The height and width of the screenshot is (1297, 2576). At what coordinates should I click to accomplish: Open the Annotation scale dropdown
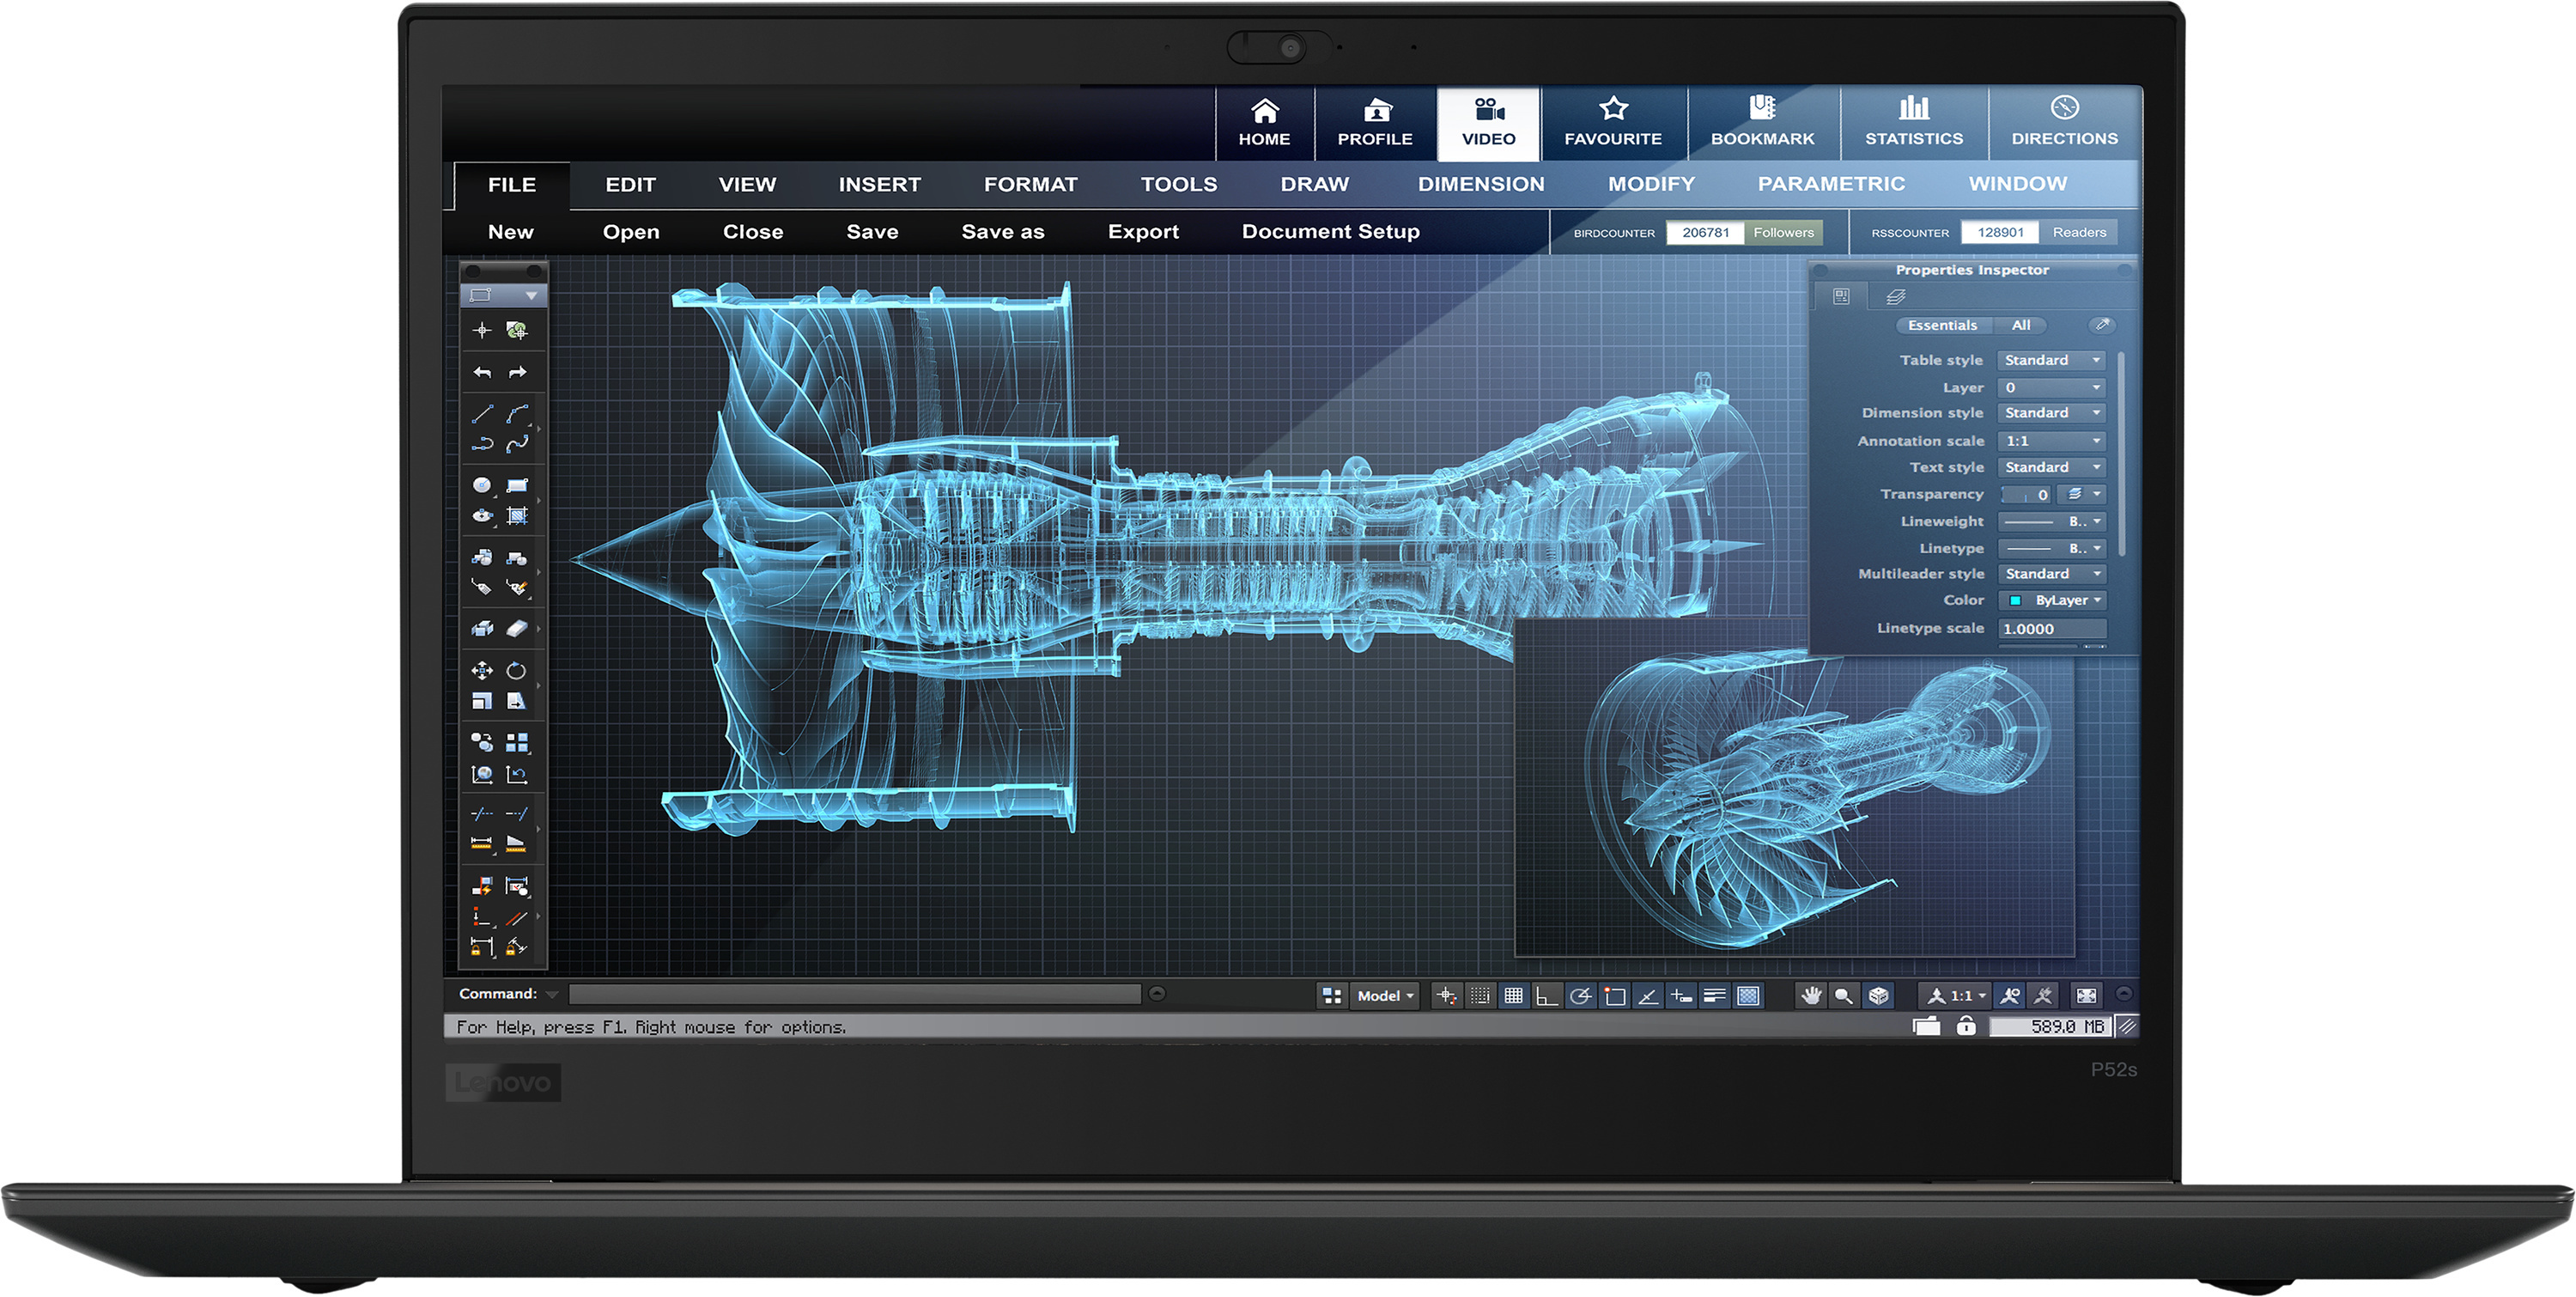pyautogui.click(x=2052, y=441)
